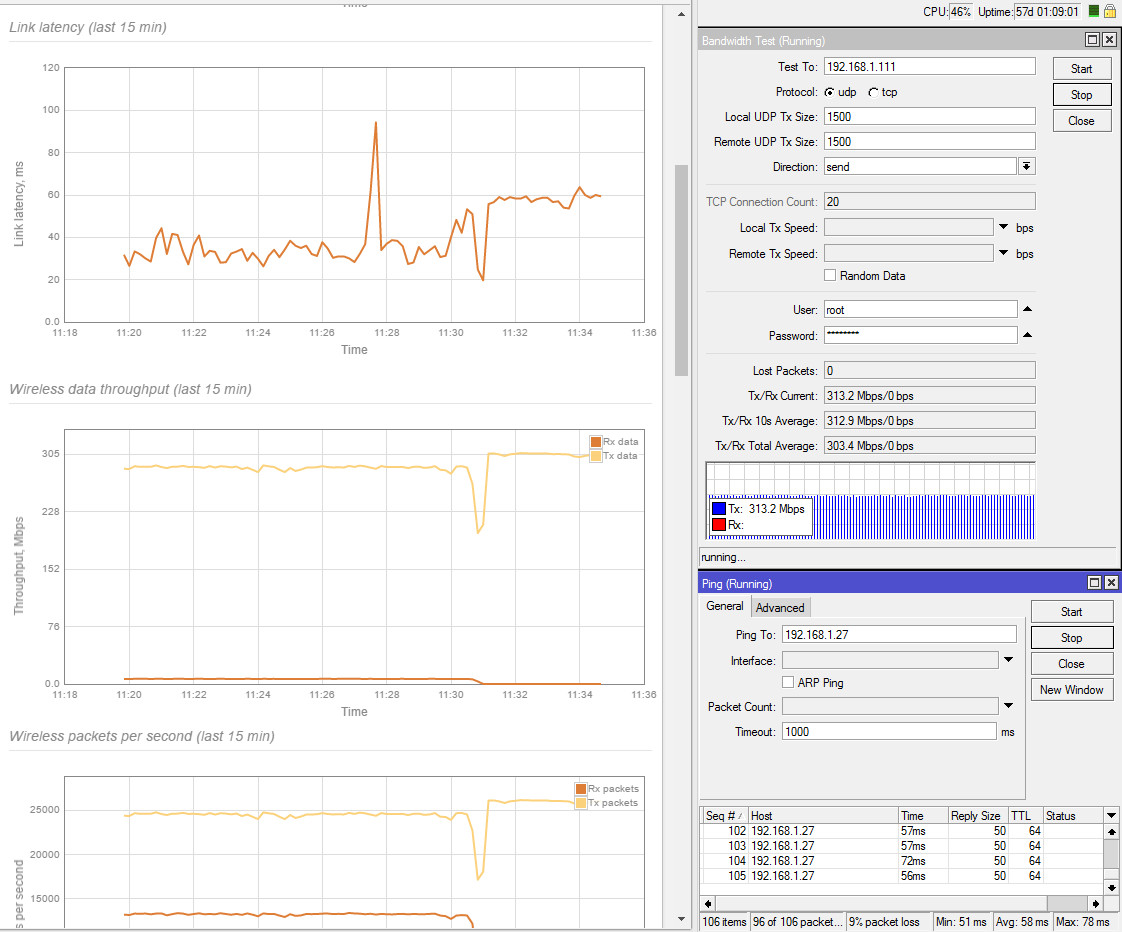Click the blue Tx color swatch
Image resolution: width=1122 pixels, height=932 pixels.
coord(719,509)
